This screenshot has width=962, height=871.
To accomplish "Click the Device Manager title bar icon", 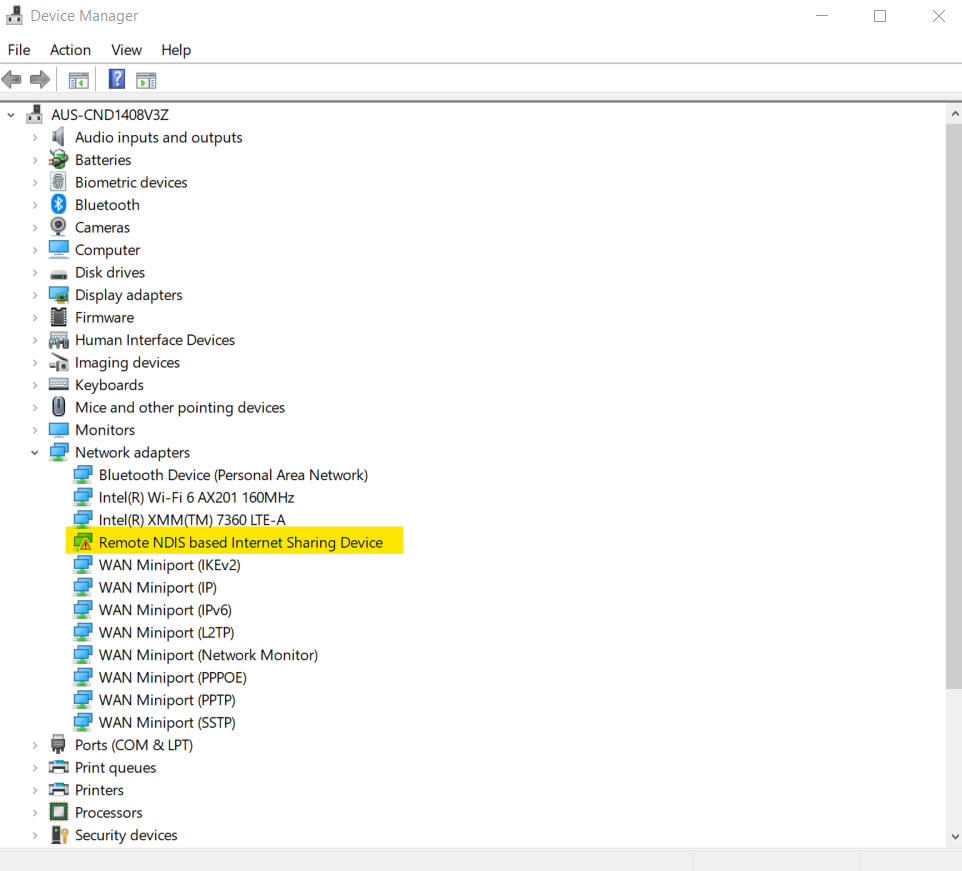I will [14, 15].
